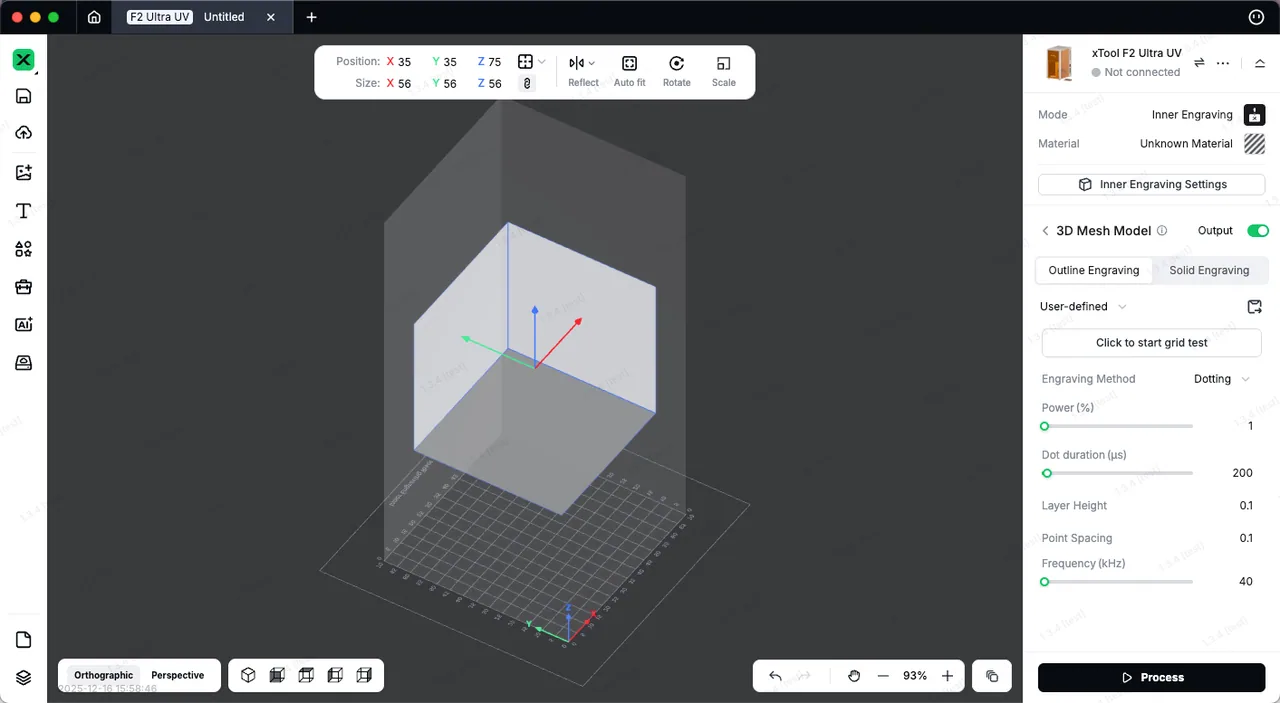The height and width of the screenshot is (703, 1280).
Task: Click the Rotate tool
Action: [676, 70]
